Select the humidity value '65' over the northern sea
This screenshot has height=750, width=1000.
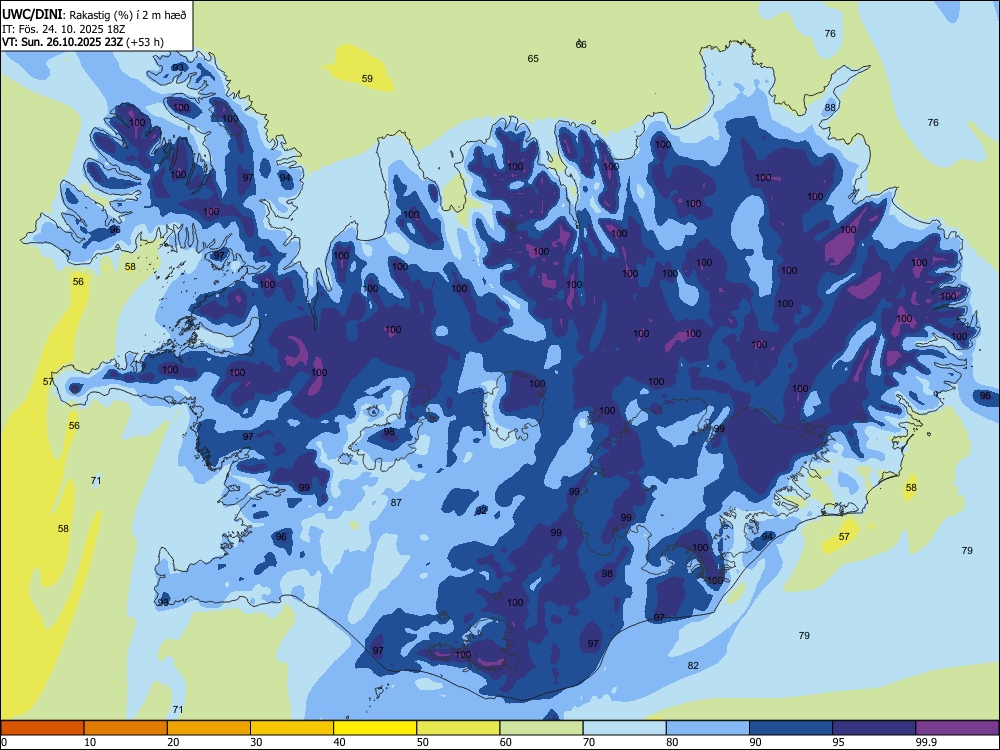[x=533, y=59]
